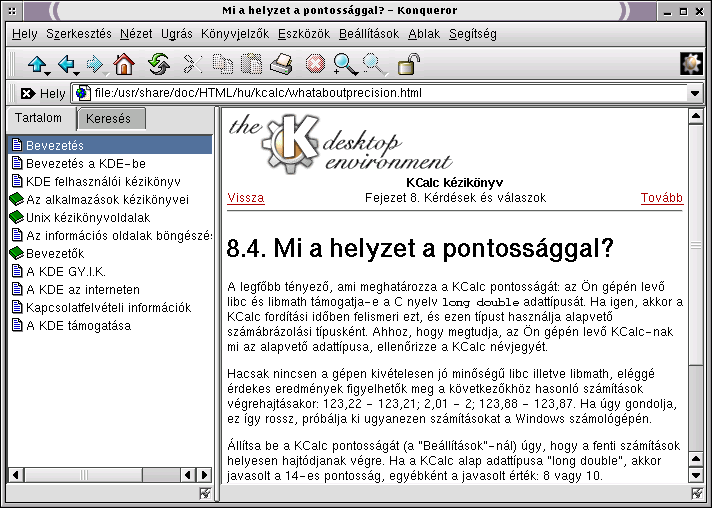Viewport: 712px width, 508px height.
Task: Open the Segítség menu
Action: pyautogui.click(x=473, y=34)
